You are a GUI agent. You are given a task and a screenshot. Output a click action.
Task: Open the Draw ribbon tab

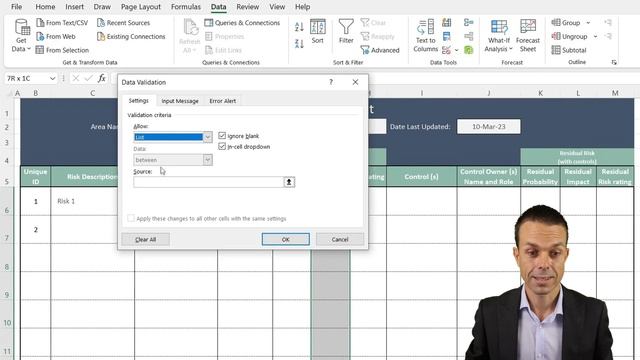point(102,7)
